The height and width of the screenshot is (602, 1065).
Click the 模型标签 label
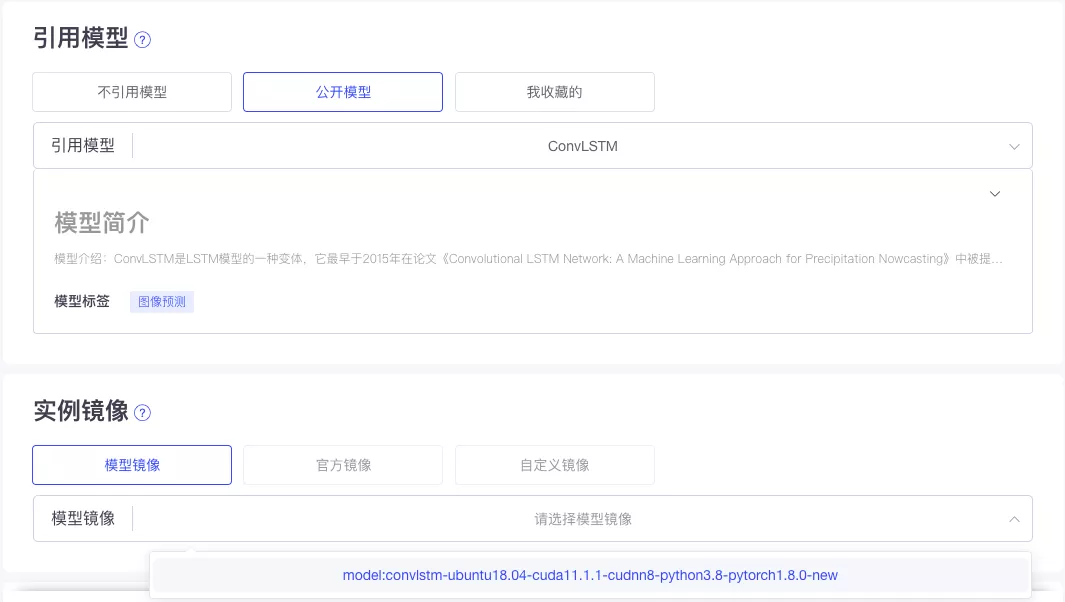81,301
